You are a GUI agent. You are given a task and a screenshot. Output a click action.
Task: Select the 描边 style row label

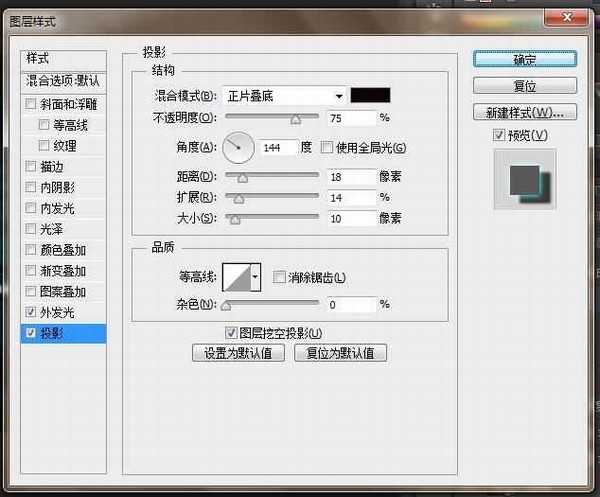[52, 166]
